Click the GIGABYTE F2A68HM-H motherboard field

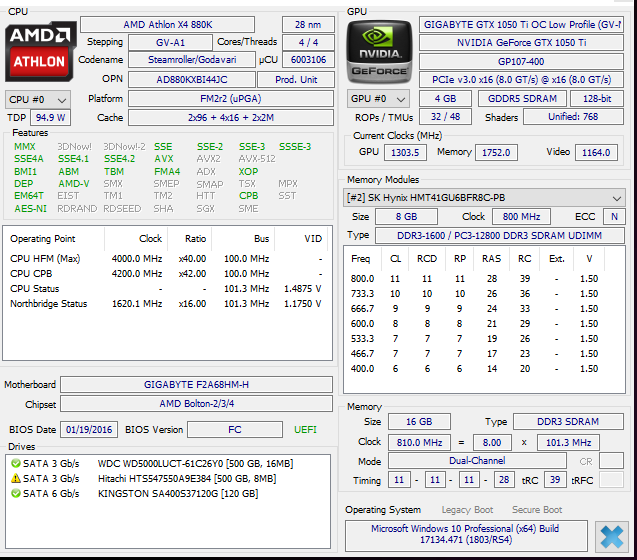[x=196, y=384]
